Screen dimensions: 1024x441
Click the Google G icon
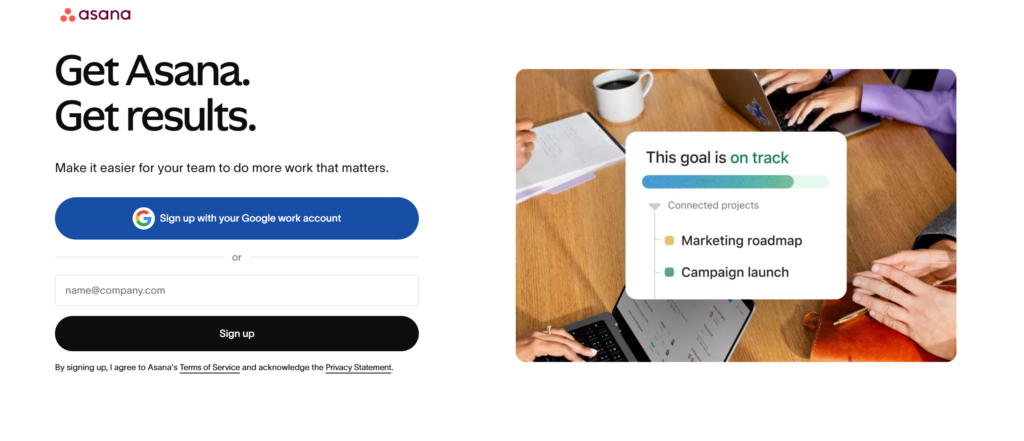144,218
